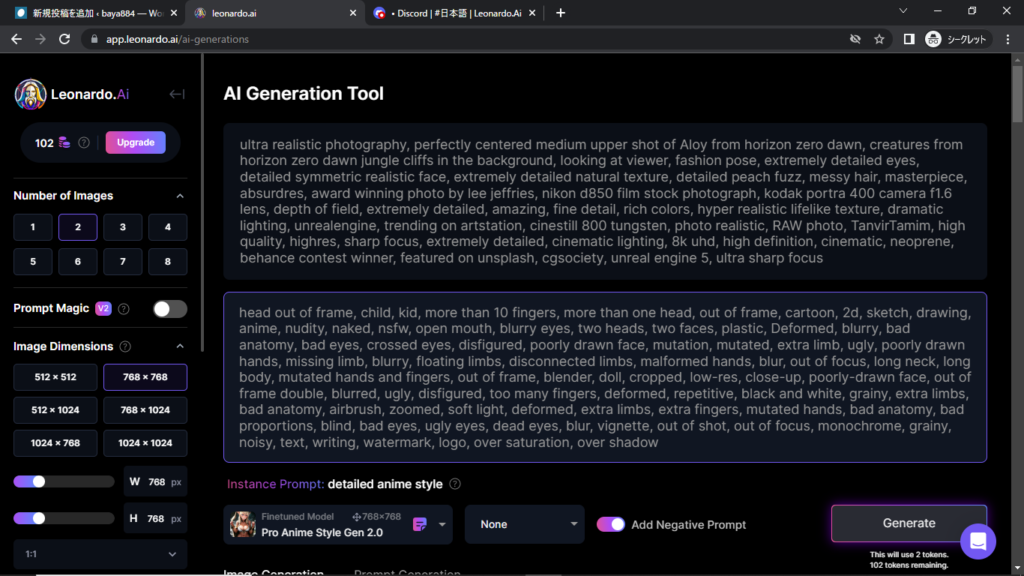Reload the page using the browser refresh icon

(x=65, y=39)
